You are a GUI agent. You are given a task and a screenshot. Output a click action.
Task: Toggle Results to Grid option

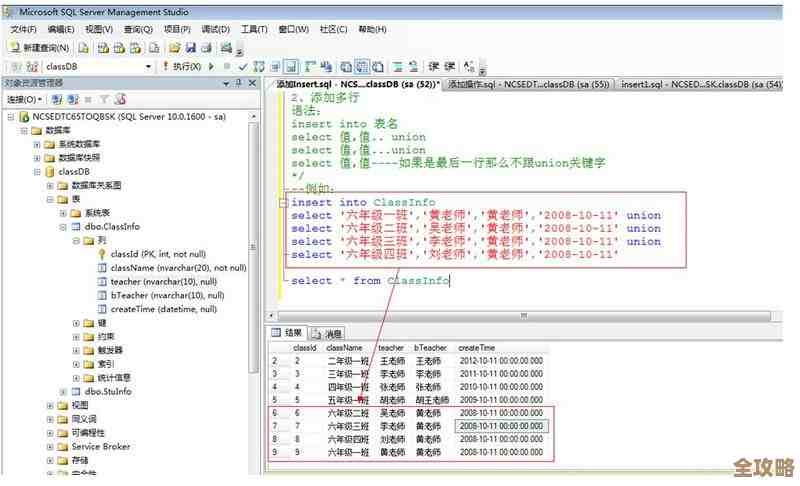[362, 66]
